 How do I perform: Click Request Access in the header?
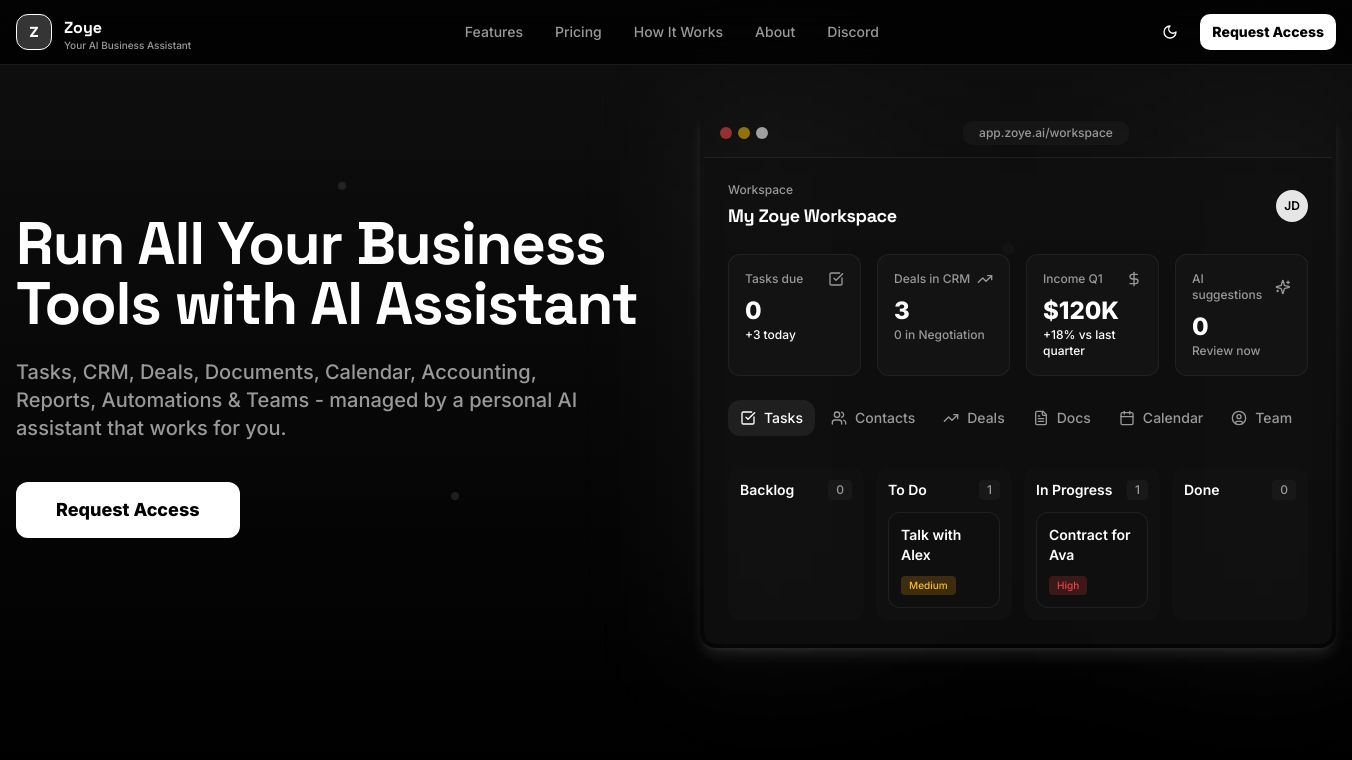1268,32
